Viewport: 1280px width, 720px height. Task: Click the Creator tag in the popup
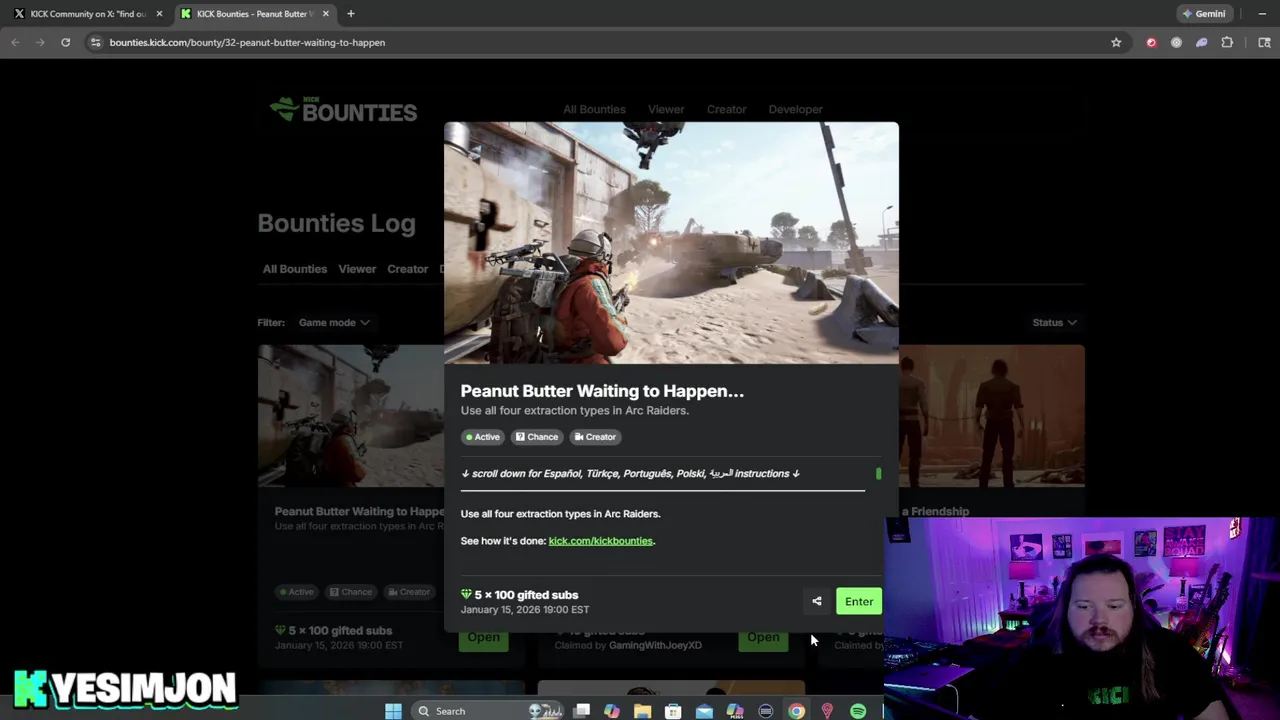(x=595, y=437)
